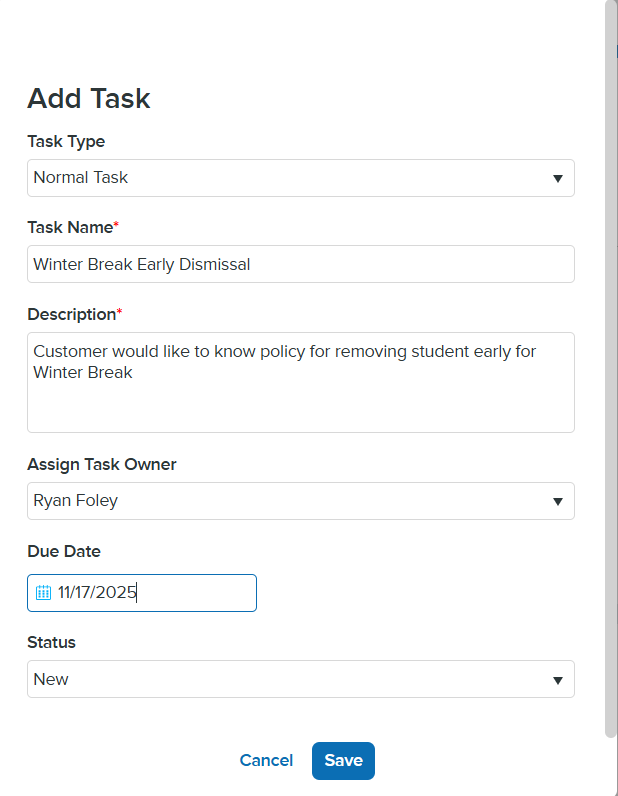Click the Due Date text 11/17/2025
This screenshot has width=618, height=796.
tap(97, 592)
